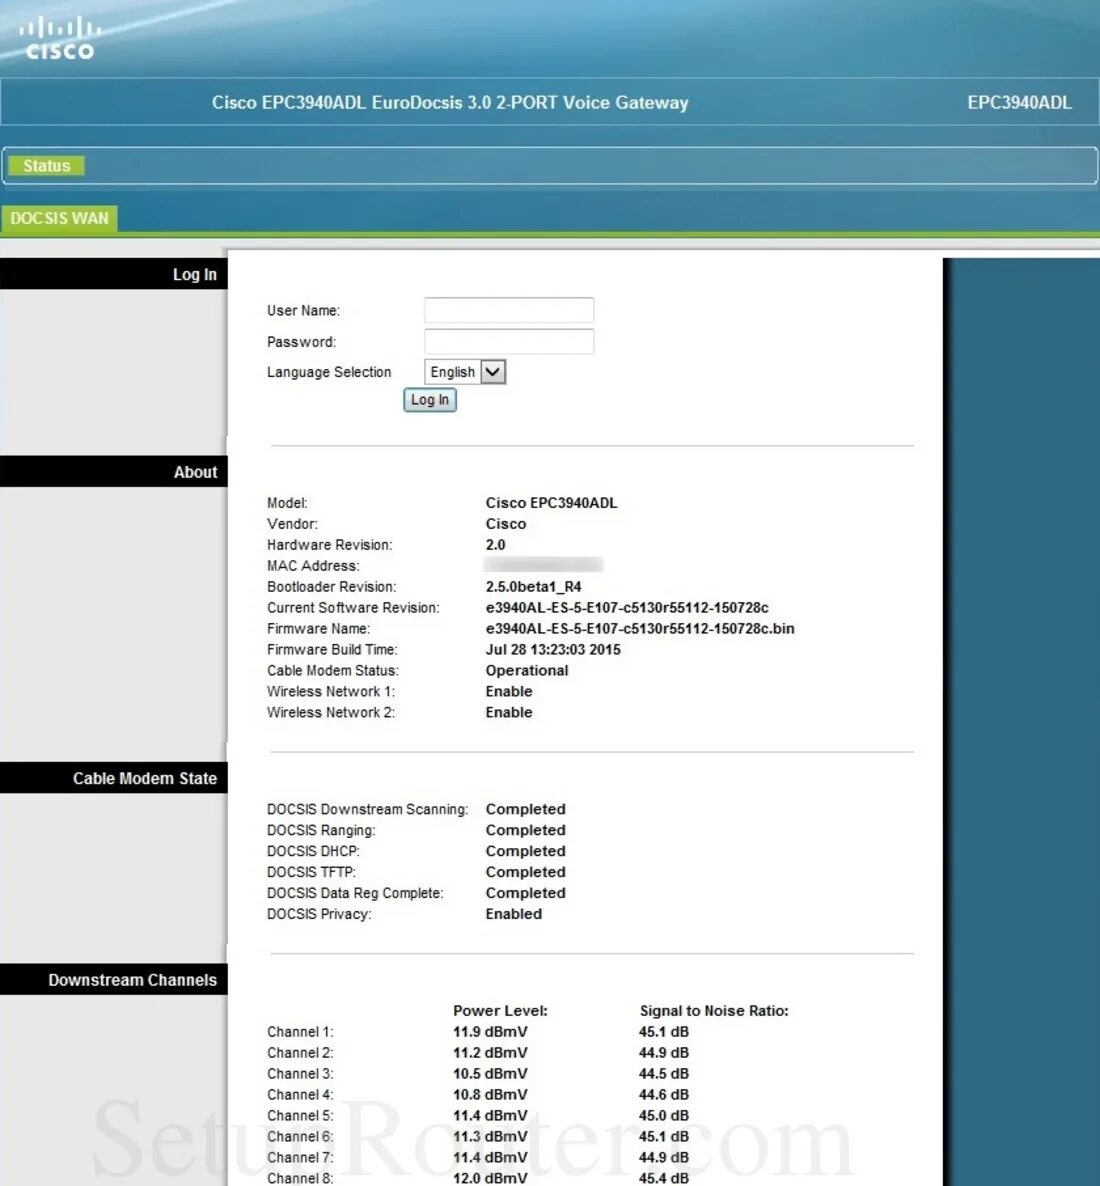
Task: Click Hardware Revision value 2.0
Action: pos(495,545)
